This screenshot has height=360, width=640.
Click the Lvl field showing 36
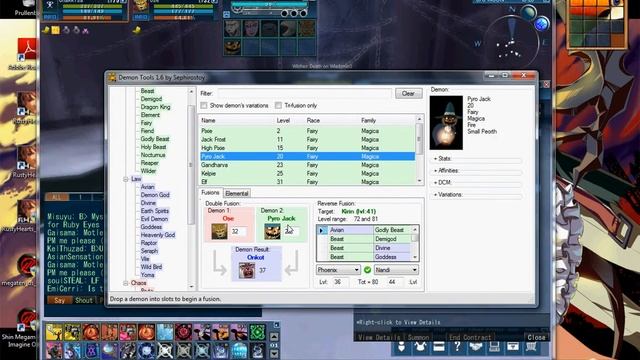[340, 282]
